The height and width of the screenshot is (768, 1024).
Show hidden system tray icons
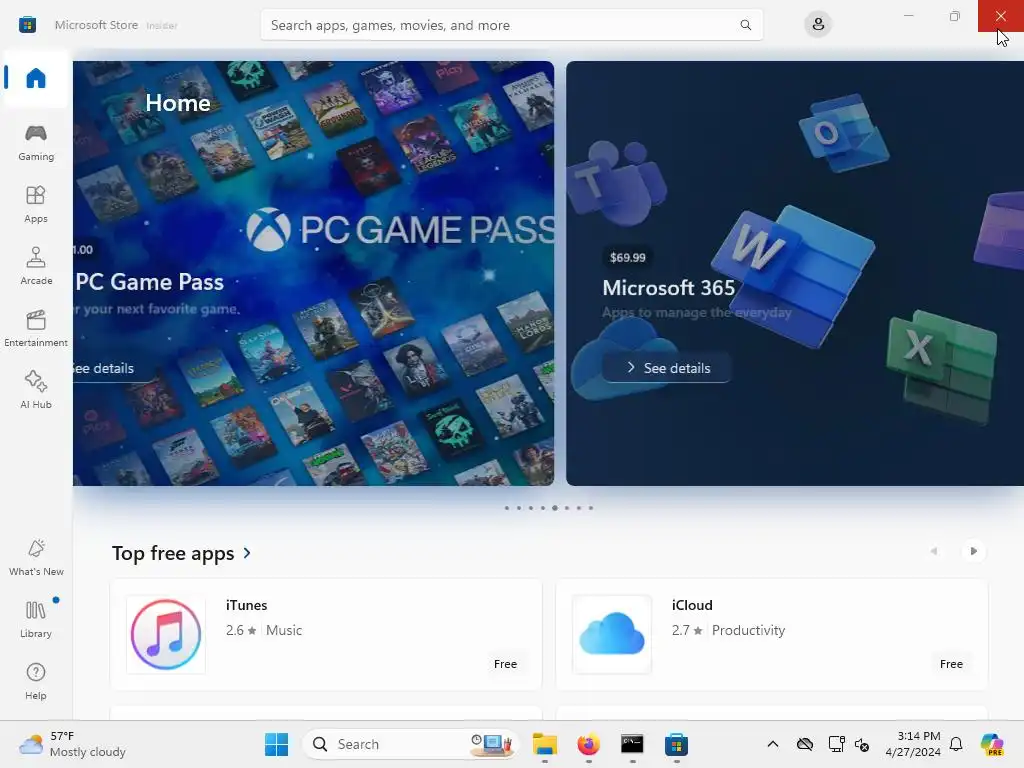click(x=773, y=744)
